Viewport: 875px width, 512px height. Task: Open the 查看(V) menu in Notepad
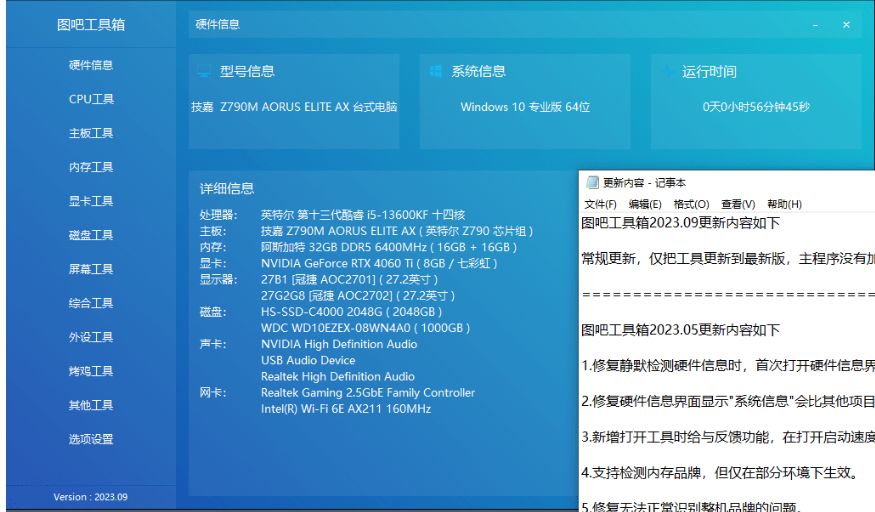pos(738,204)
